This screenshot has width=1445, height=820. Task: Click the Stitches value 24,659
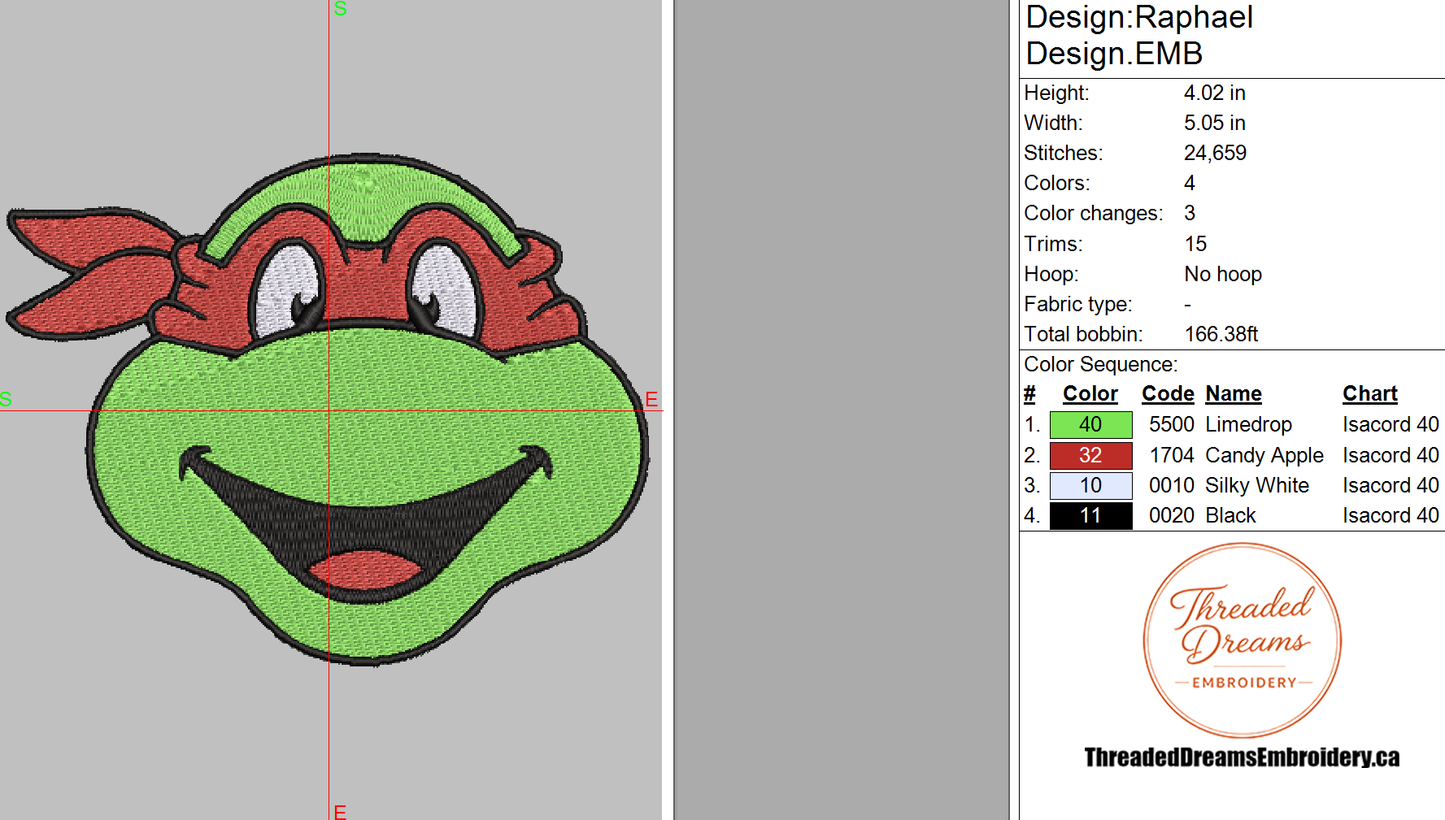pos(1215,153)
